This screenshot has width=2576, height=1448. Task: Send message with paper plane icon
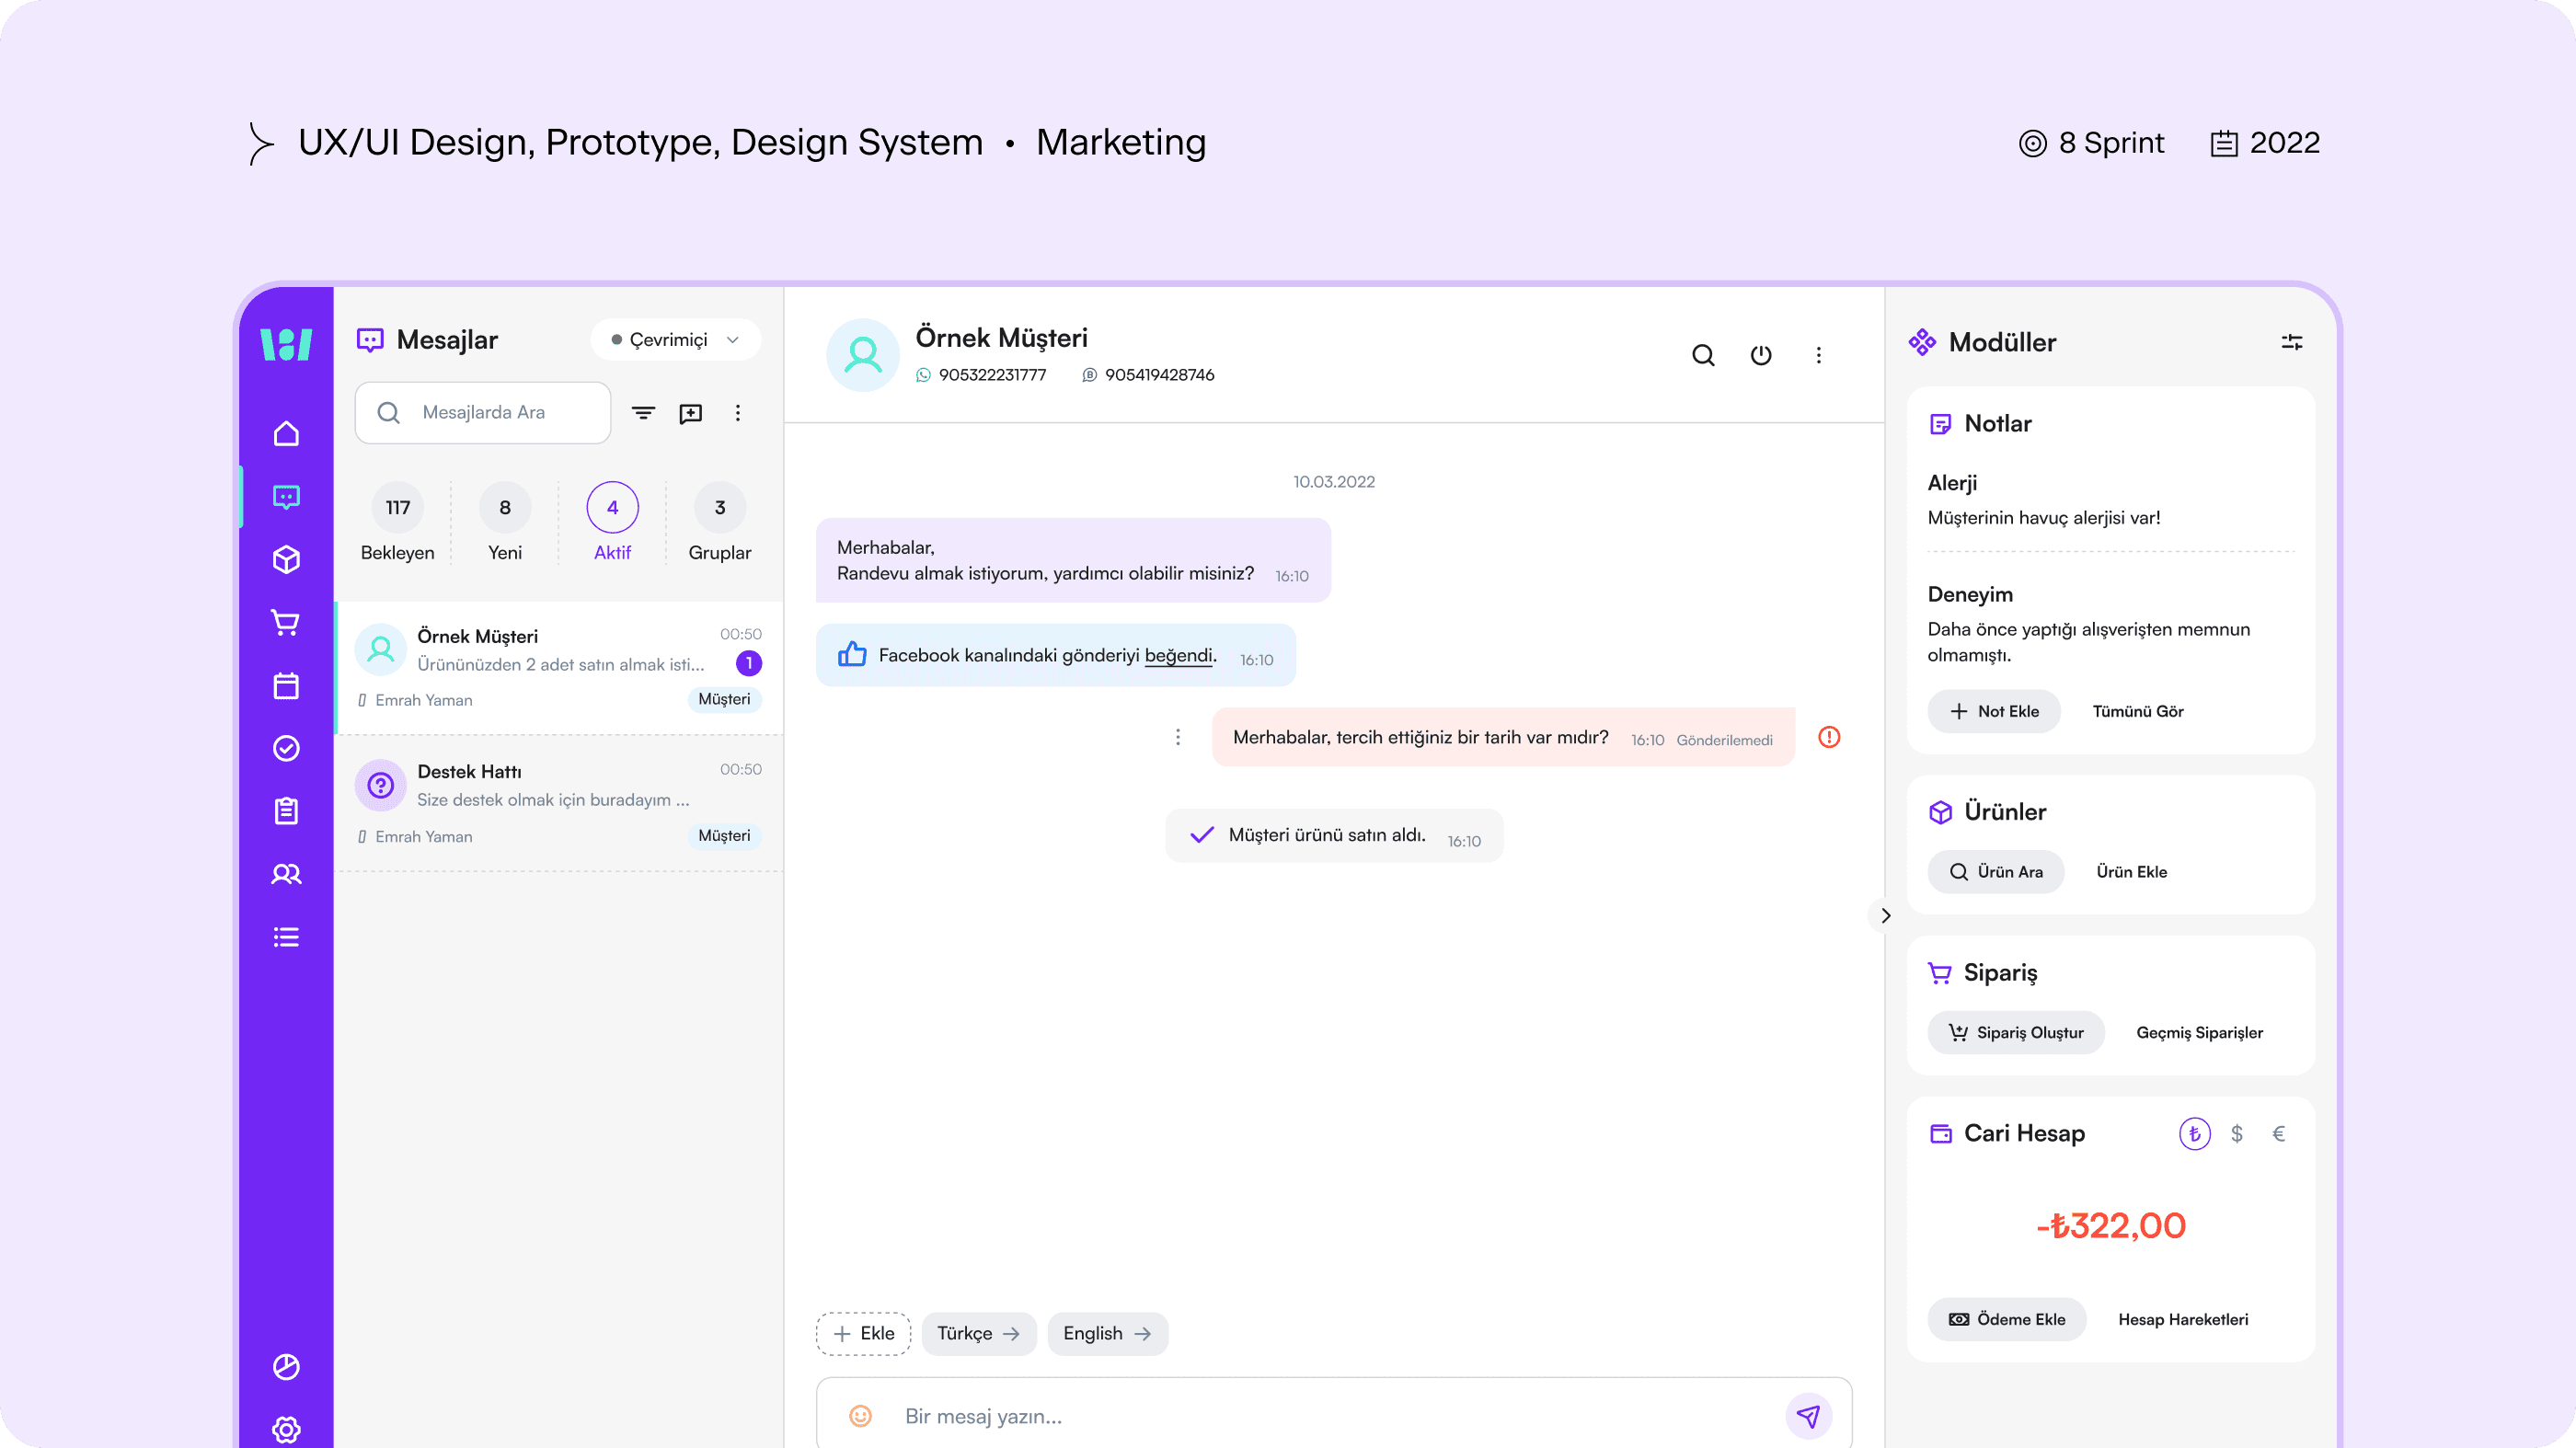[1808, 1415]
